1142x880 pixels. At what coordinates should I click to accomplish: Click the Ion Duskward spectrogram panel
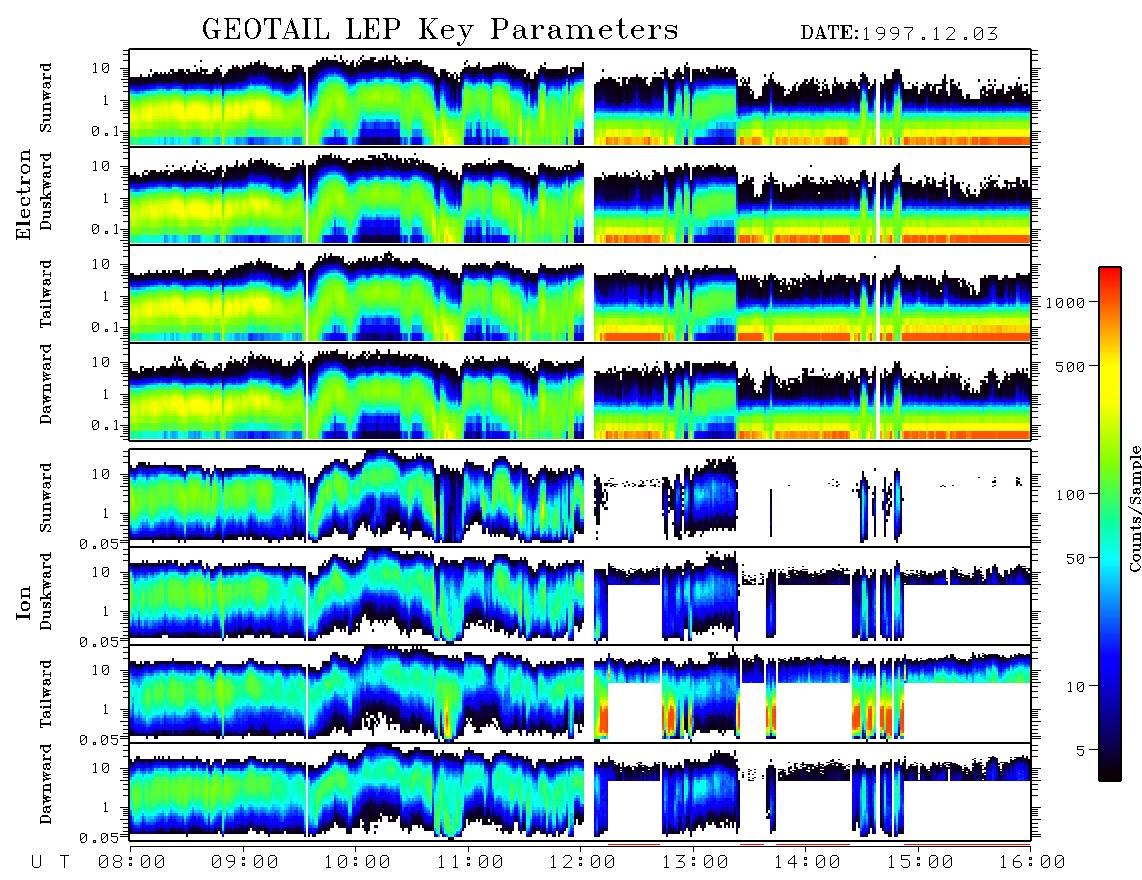[x=580, y=595]
